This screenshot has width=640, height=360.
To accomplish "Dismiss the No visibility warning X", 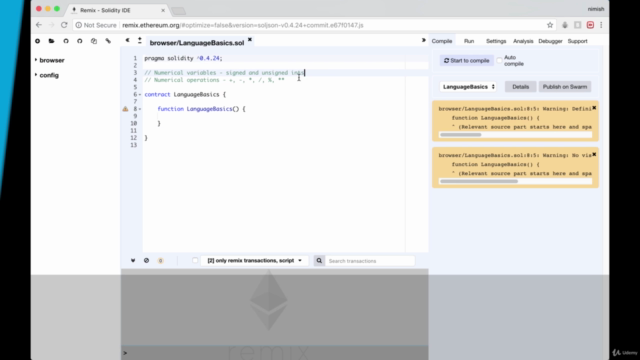I will pyautogui.click(x=594, y=154).
